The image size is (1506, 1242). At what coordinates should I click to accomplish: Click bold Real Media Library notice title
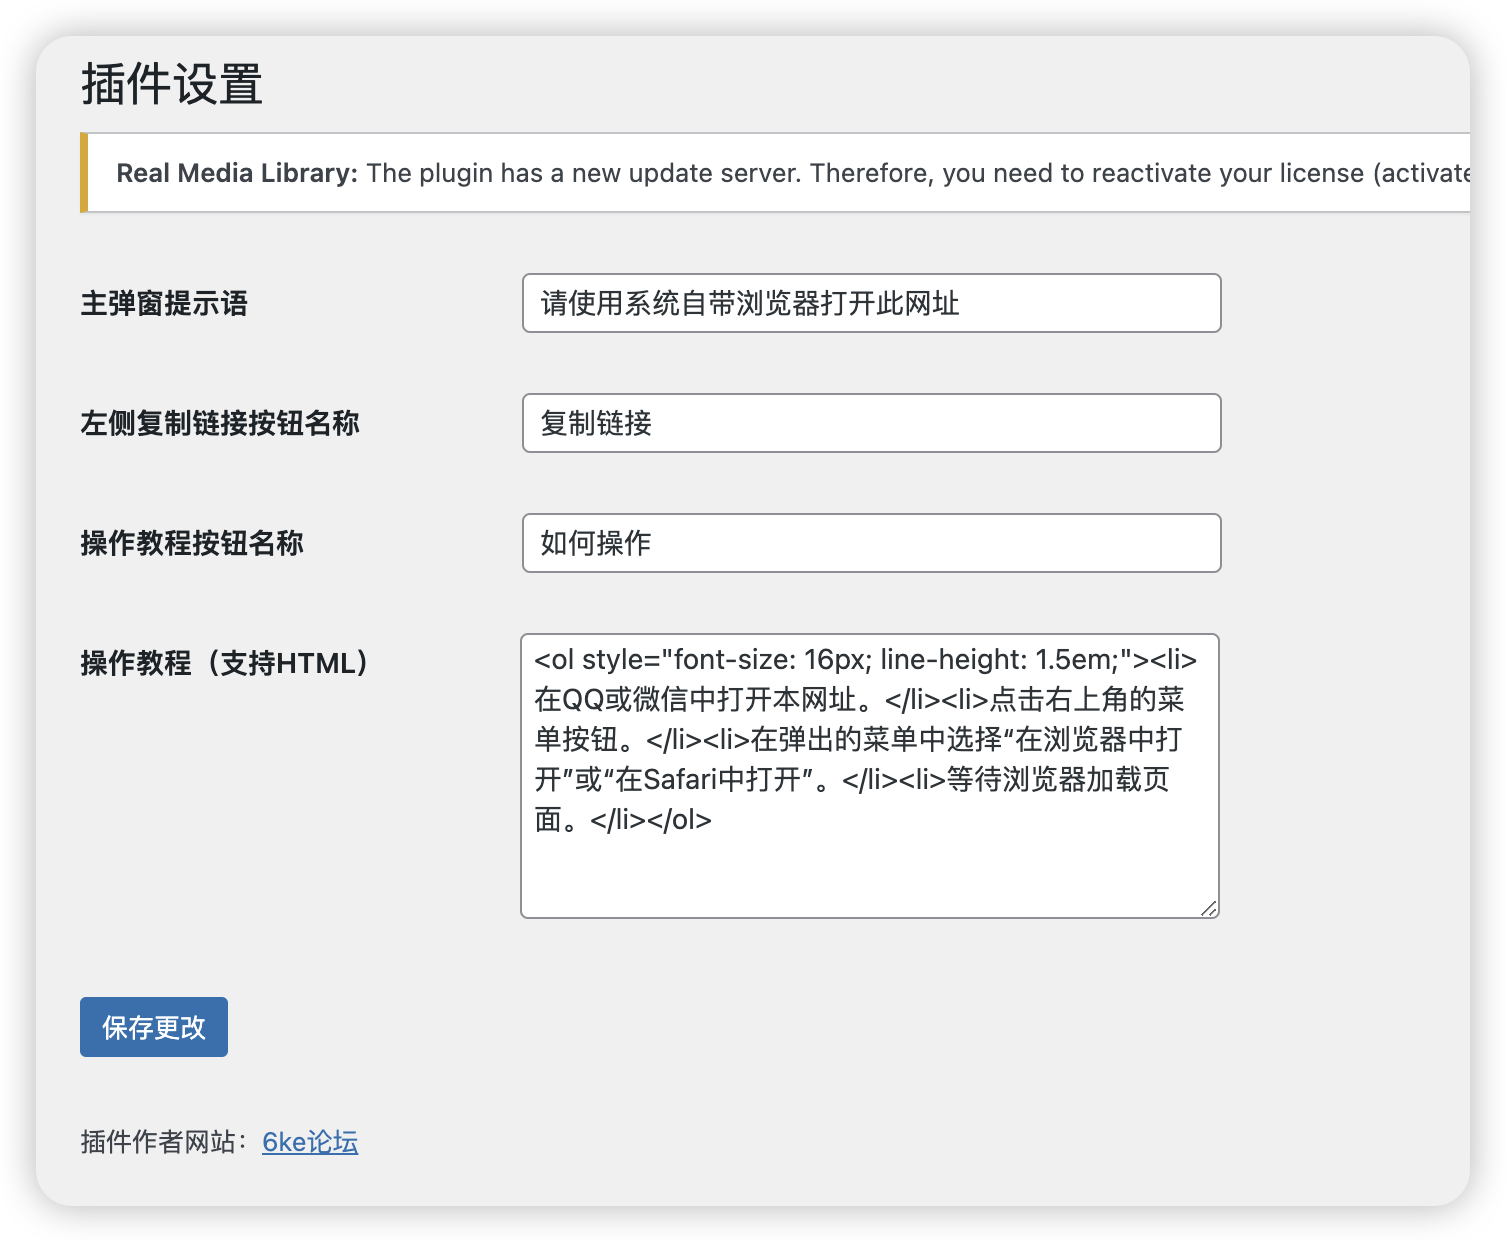pyautogui.click(x=237, y=173)
